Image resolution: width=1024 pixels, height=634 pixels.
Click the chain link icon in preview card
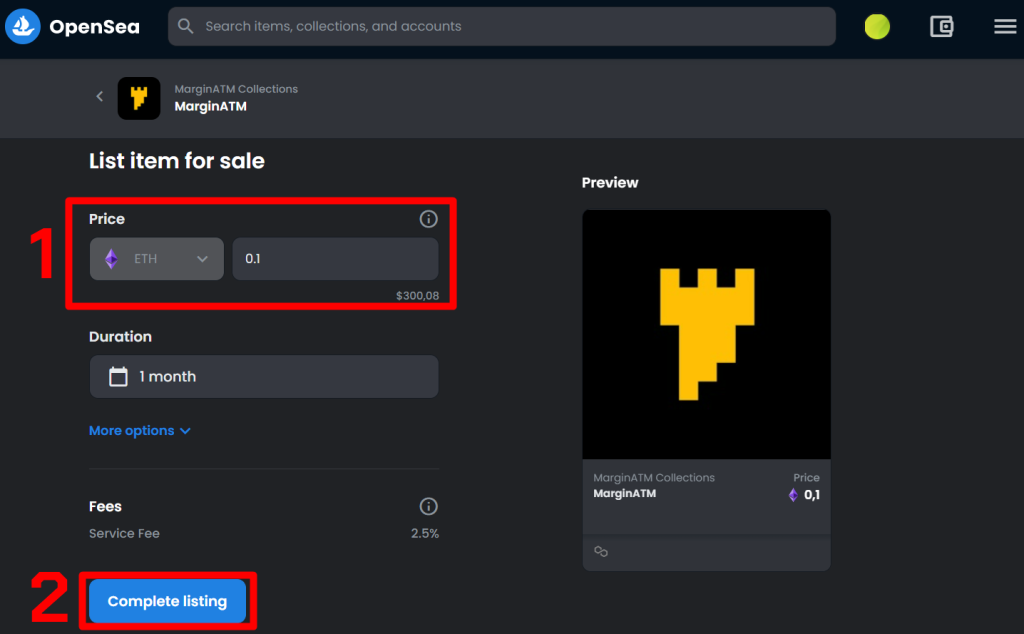[601, 552]
